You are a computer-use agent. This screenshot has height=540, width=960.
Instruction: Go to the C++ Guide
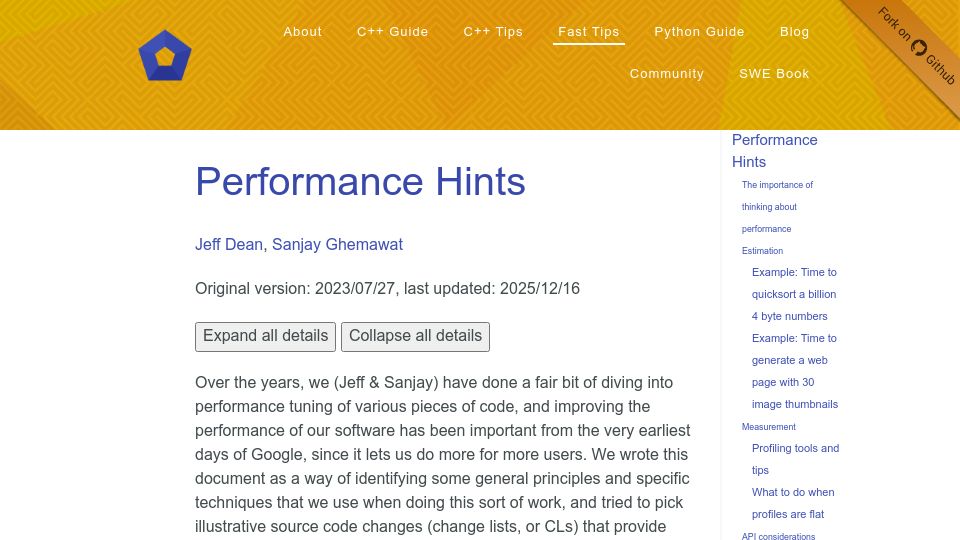(392, 32)
